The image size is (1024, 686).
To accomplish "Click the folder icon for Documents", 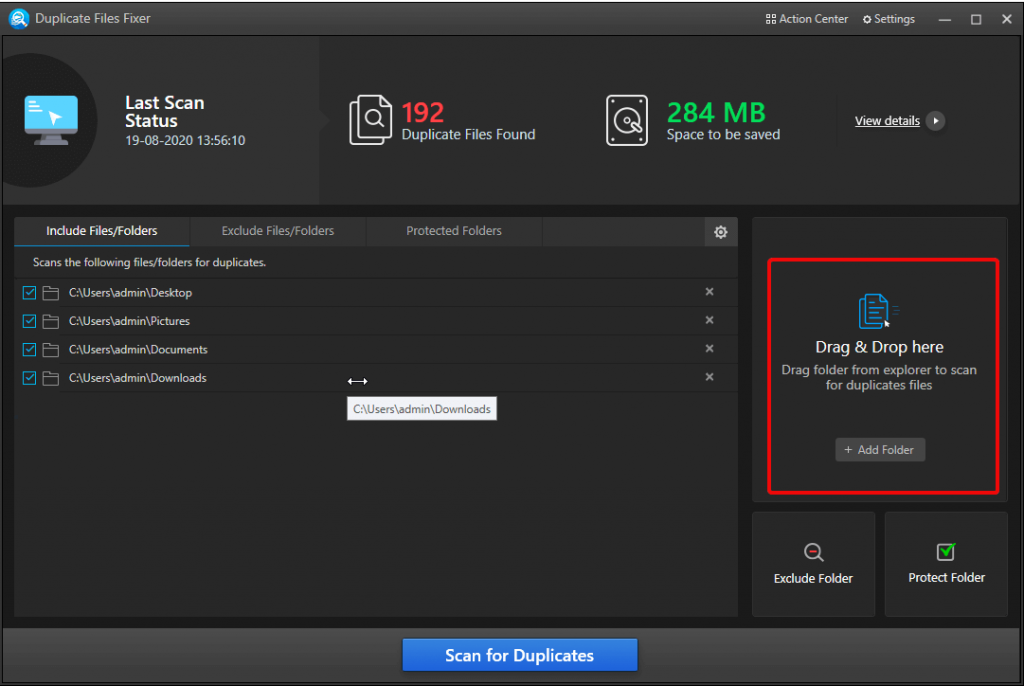I will pyautogui.click(x=51, y=350).
